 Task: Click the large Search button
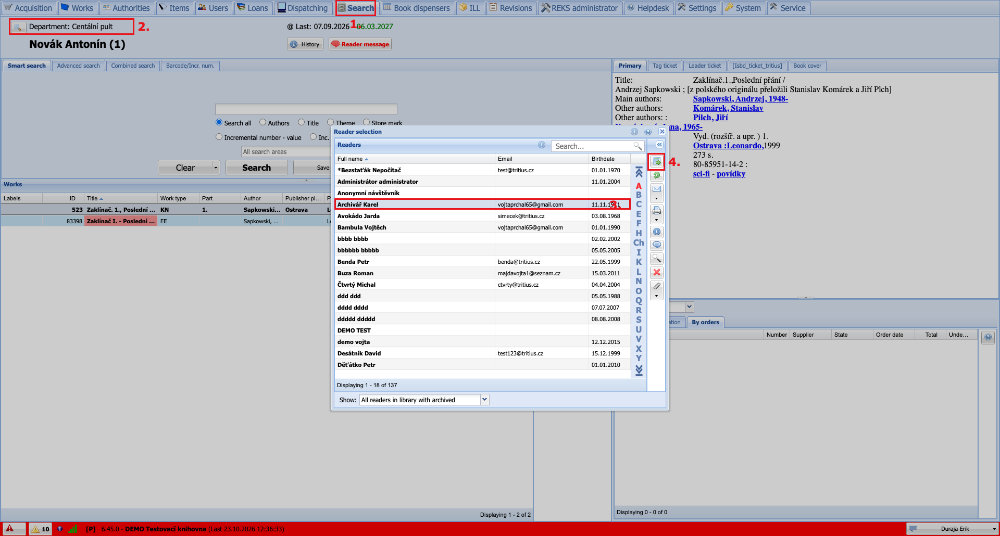point(256,168)
